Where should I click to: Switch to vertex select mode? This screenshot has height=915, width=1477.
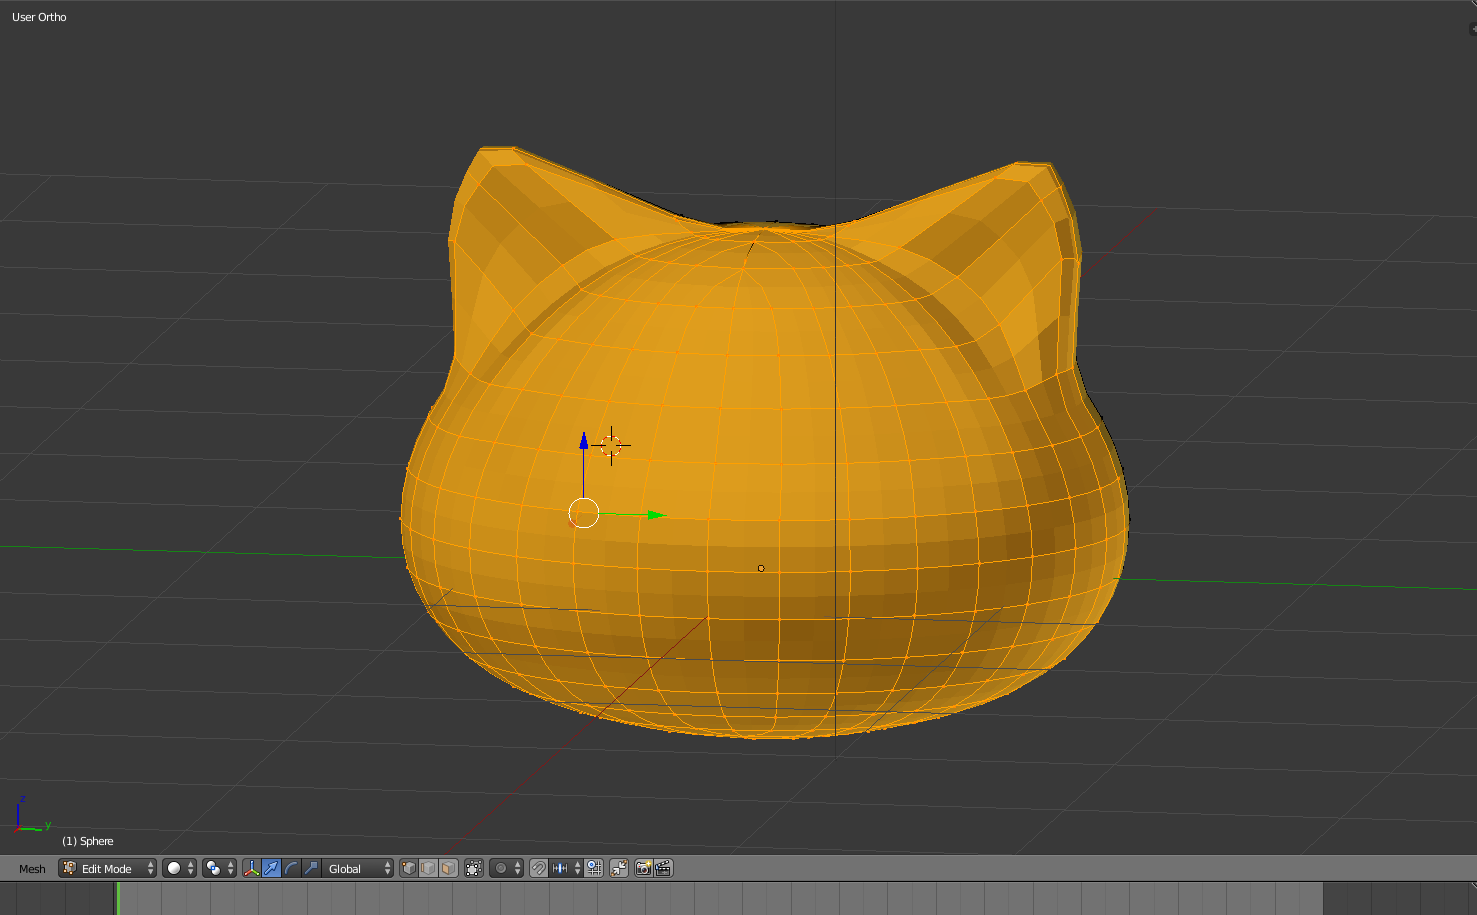(409, 869)
